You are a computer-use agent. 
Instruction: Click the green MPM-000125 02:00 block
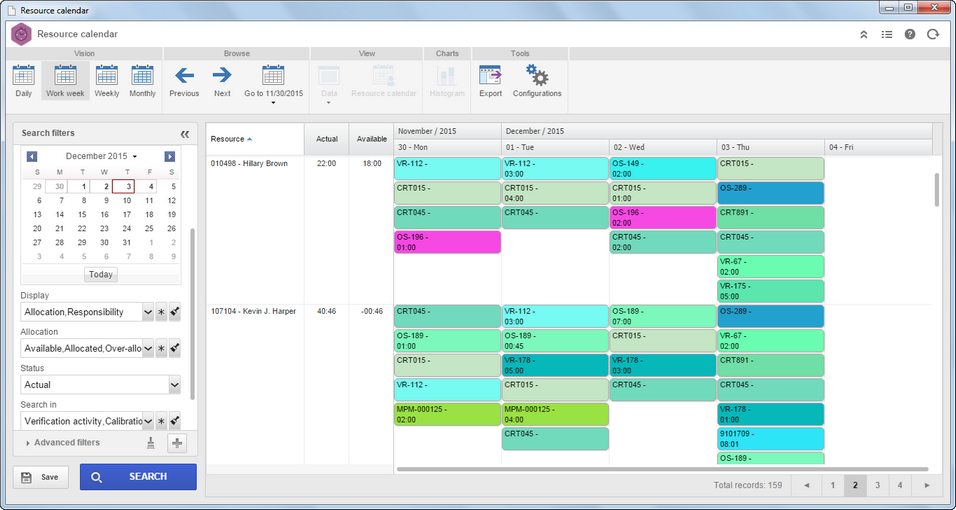(x=448, y=414)
